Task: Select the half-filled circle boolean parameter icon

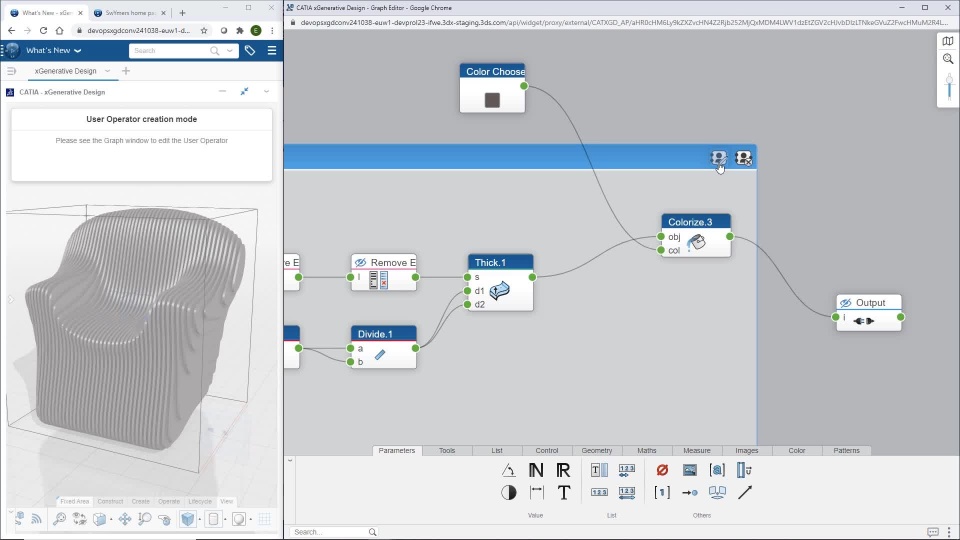Action: 508,492
